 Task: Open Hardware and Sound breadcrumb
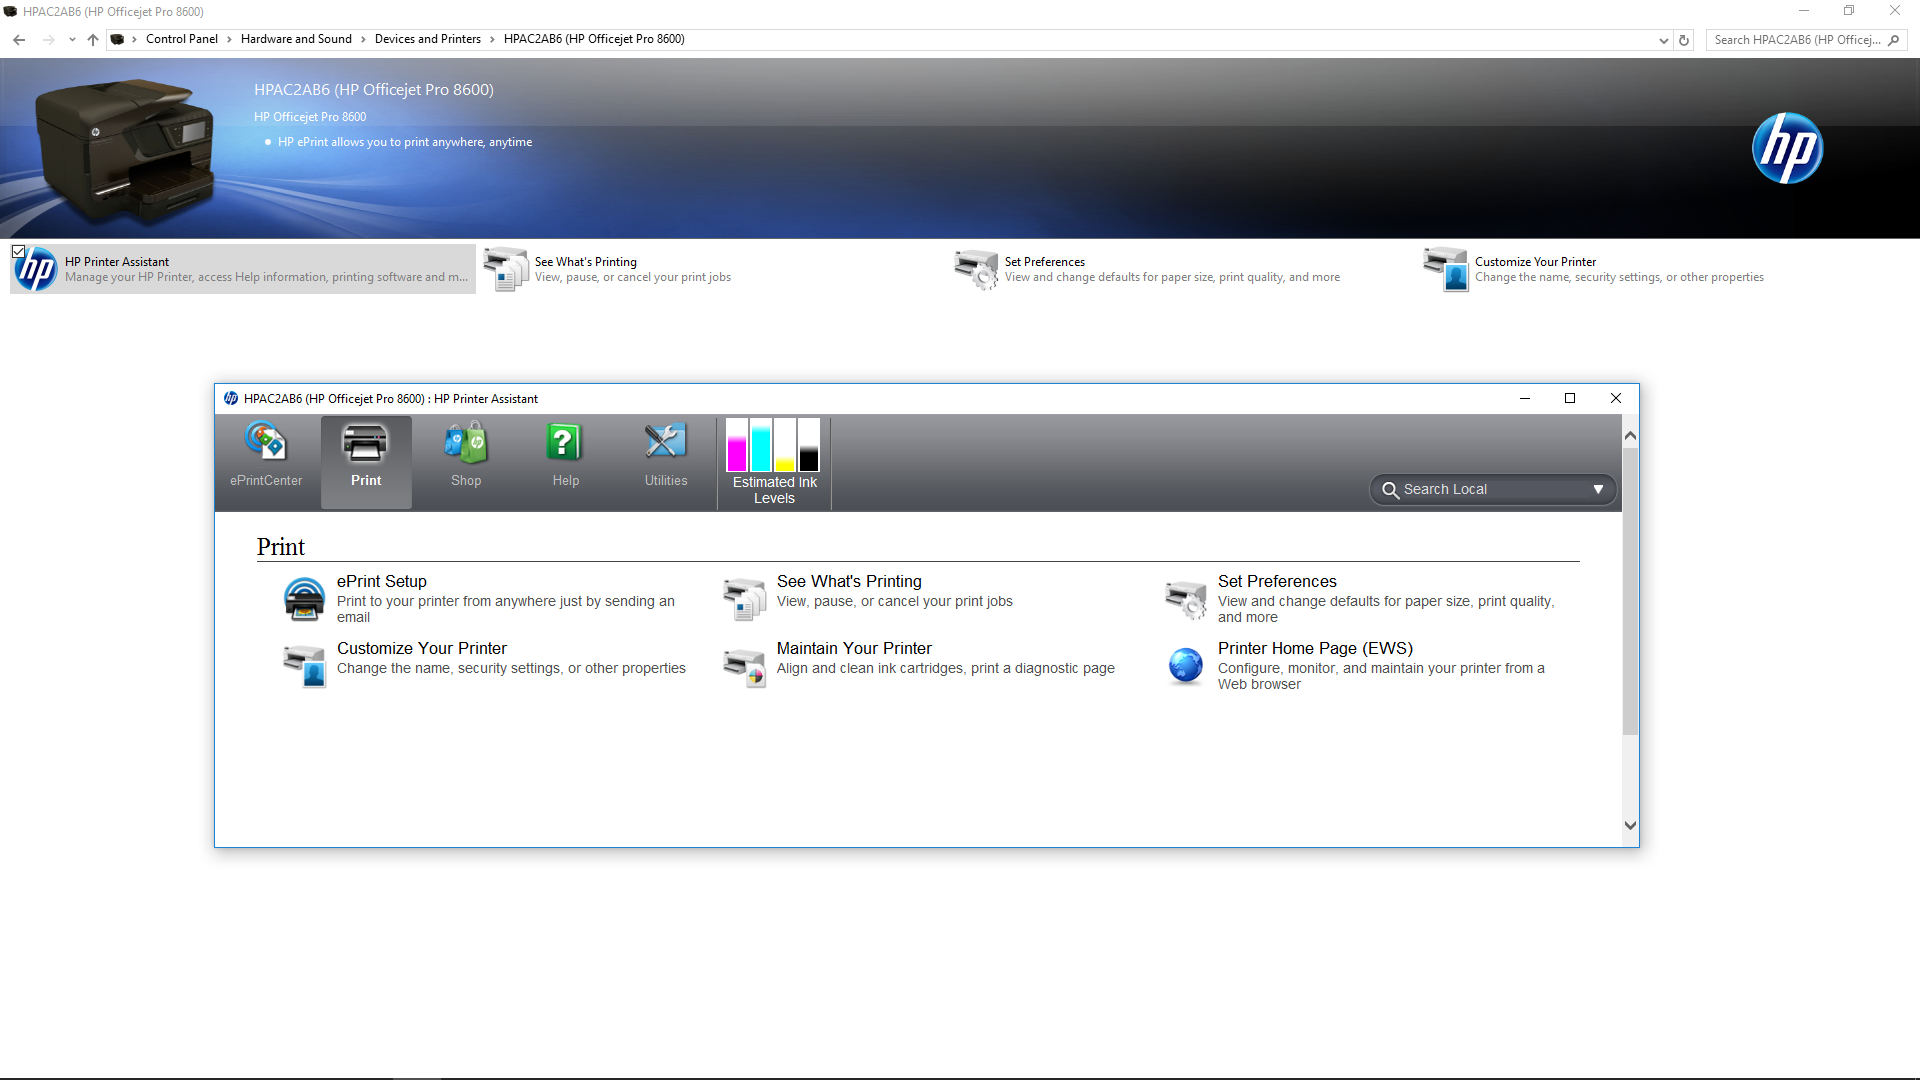[295, 39]
